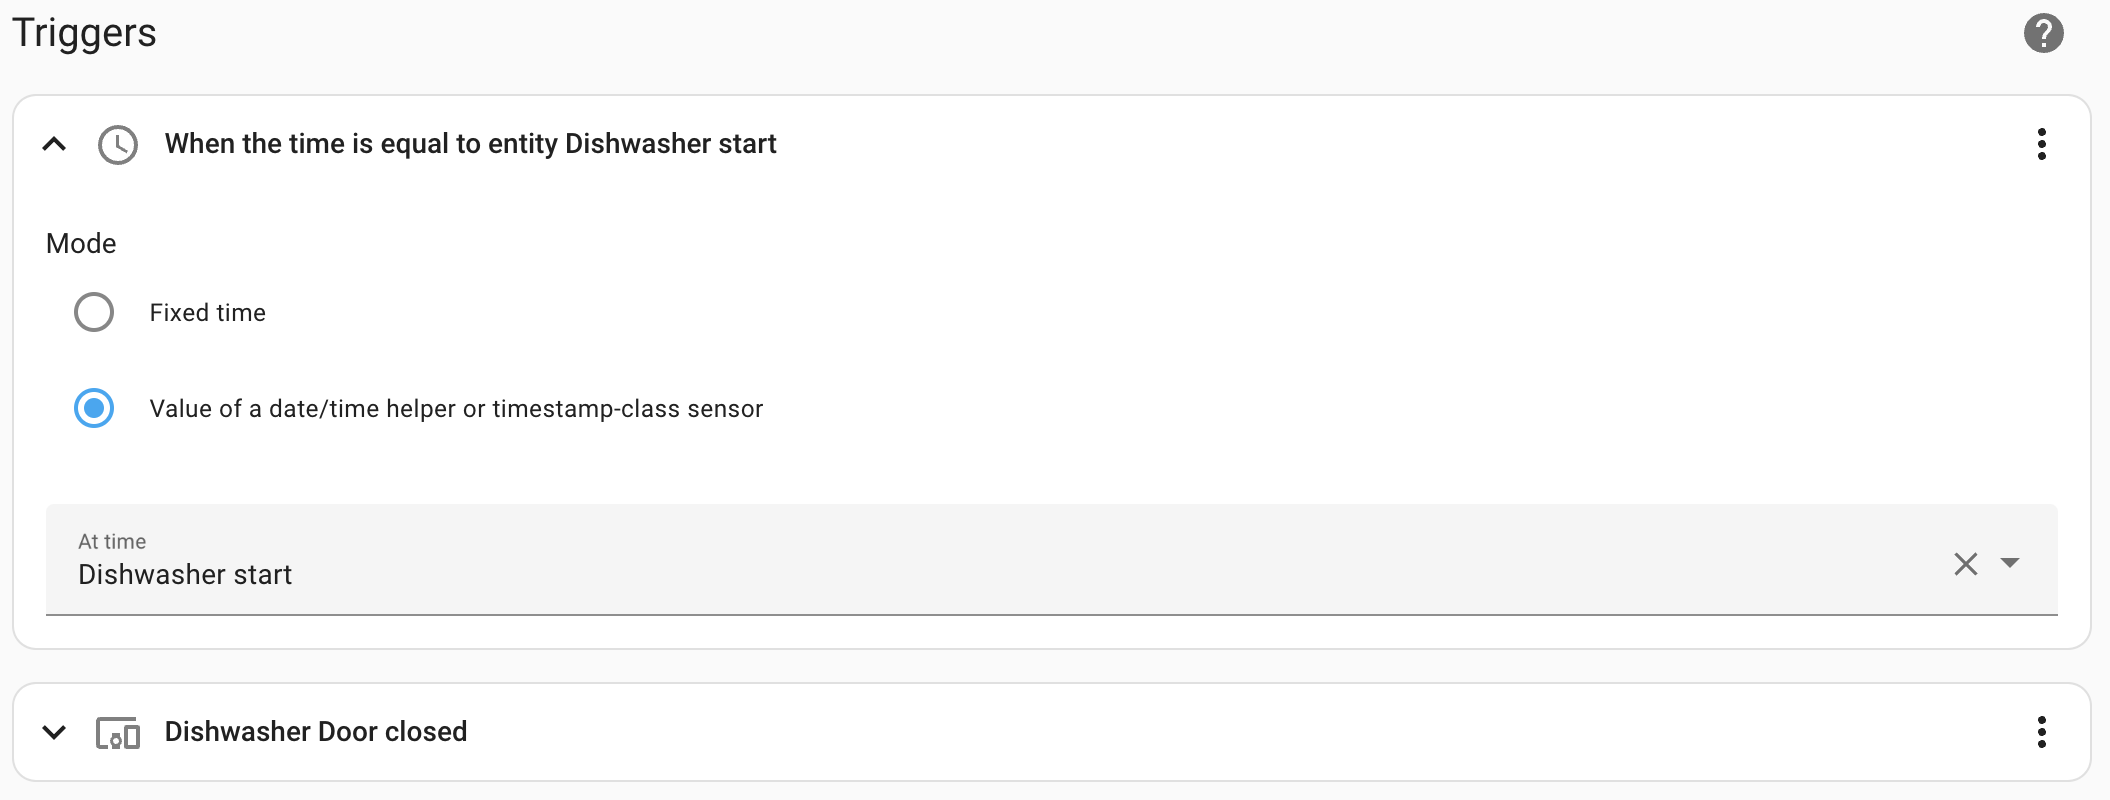Click the At time field label
The height and width of the screenshot is (800, 2110).
tap(112, 542)
